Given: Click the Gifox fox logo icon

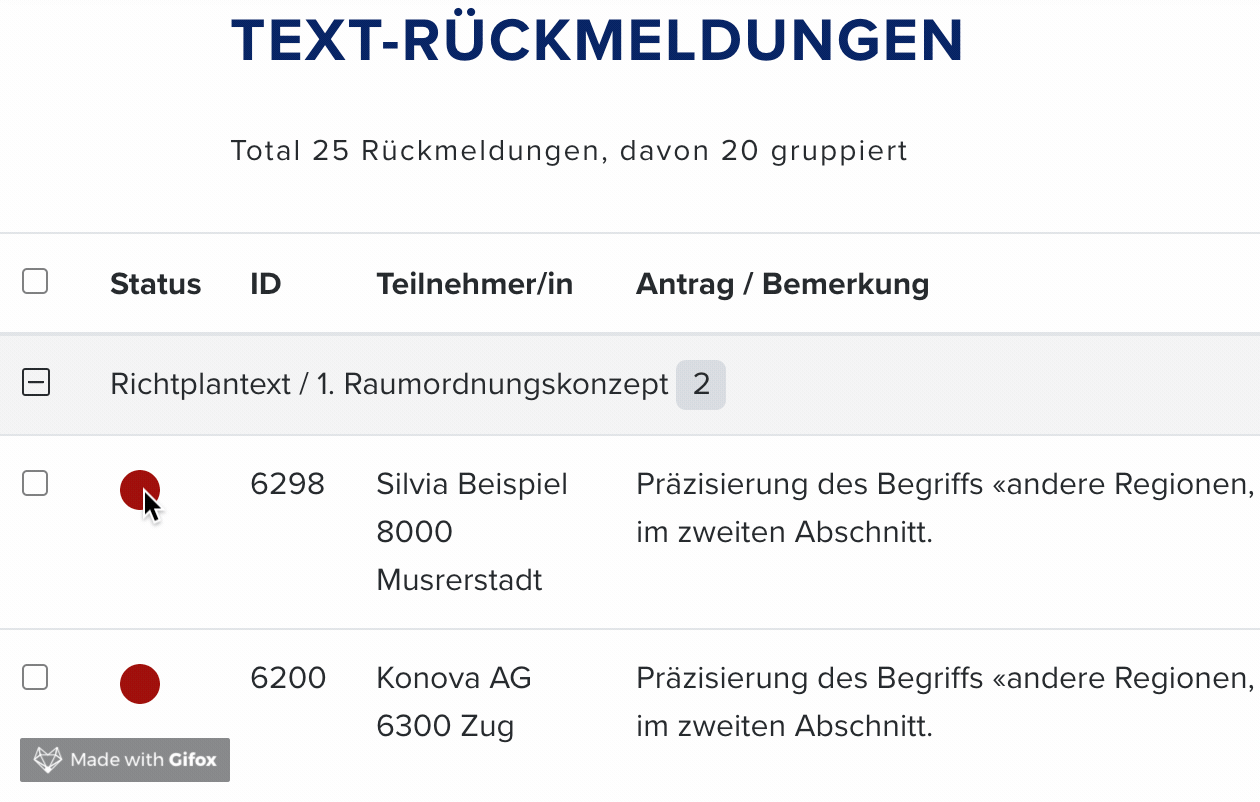Looking at the screenshot, I should [x=48, y=760].
